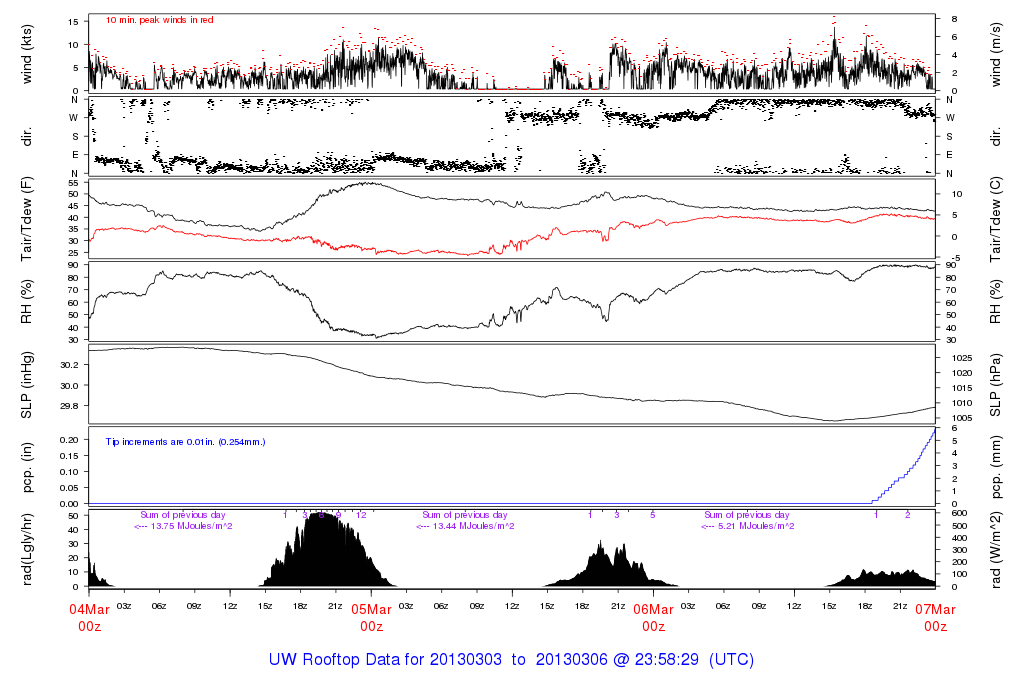Image resolution: width=1024 pixels, height=700 pixels.
Task: Select the '1020' hPa tick label
Action: click(961, 374)
